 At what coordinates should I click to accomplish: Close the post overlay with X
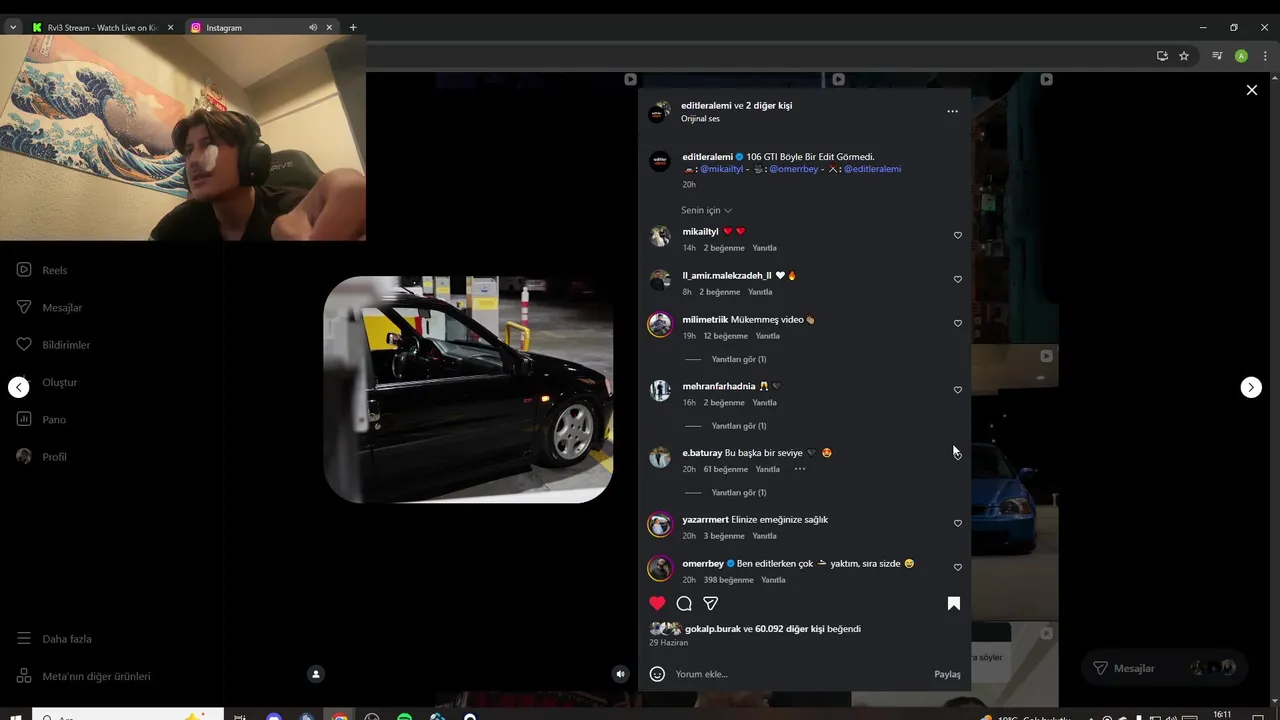pos(1251,90)
